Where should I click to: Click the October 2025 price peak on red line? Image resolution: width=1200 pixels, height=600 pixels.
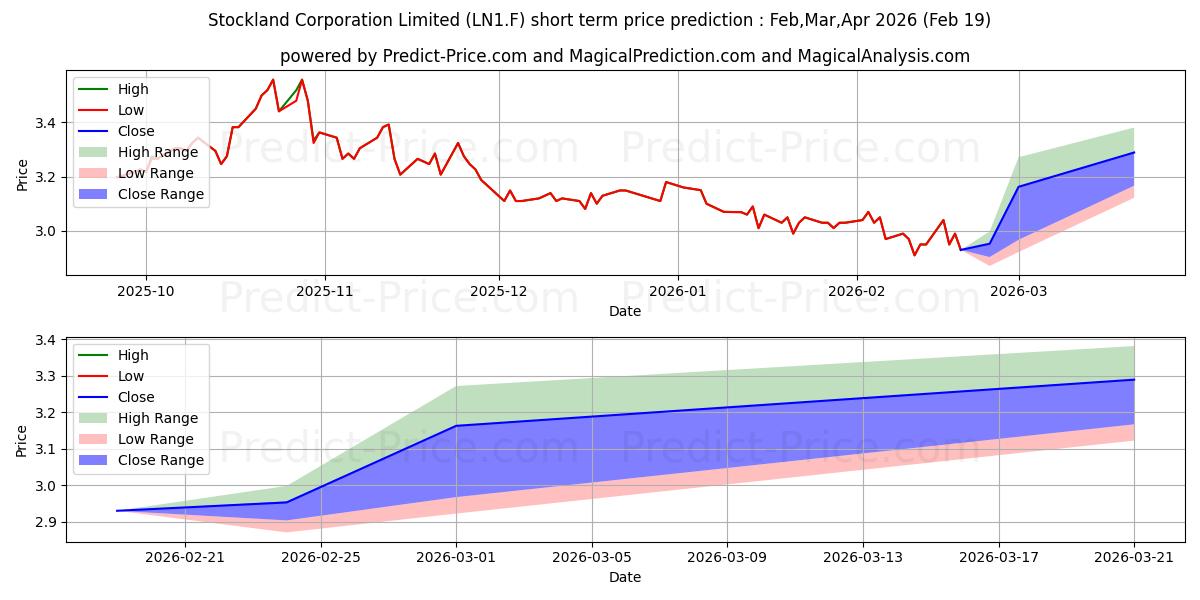click(x=273, y=80)
